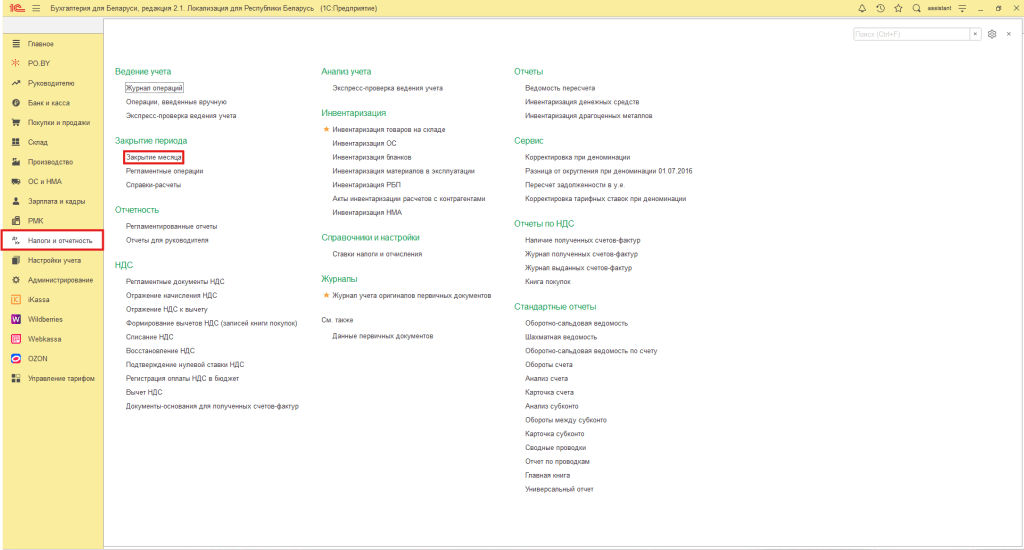
Task: Open Вычет НДС
Action: tap(144, 392)
